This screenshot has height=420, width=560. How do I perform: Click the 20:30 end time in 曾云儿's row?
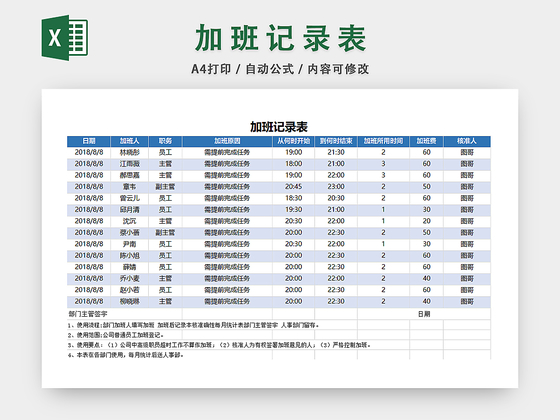coord(336,198)
